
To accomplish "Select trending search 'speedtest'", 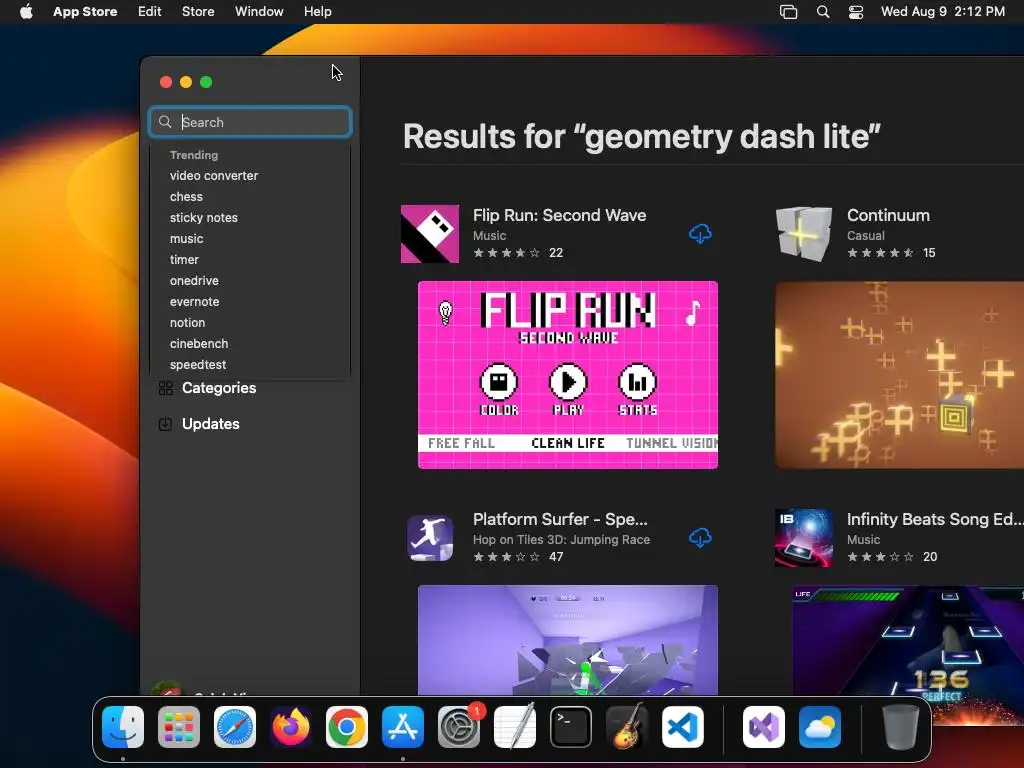I will tap(198, 364).
